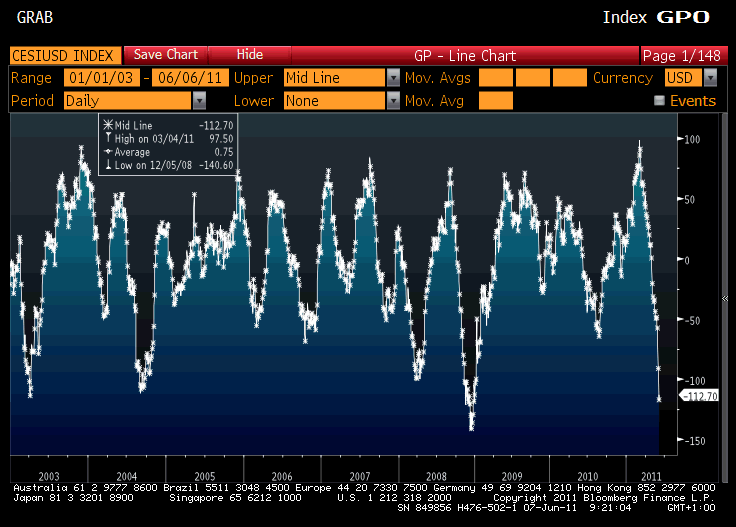
Task: Click the range start date 01/01/03 field
Action: (101, 78)
